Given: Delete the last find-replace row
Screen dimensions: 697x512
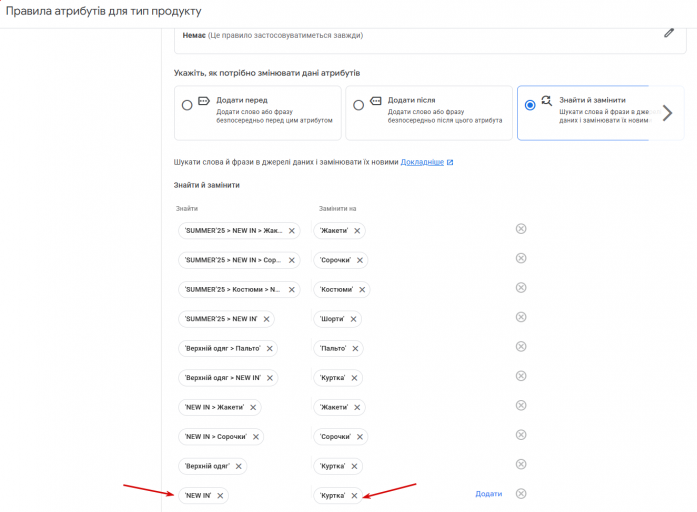Looking at the screenshot, I should pyautogui.click(x=520, y=493).
